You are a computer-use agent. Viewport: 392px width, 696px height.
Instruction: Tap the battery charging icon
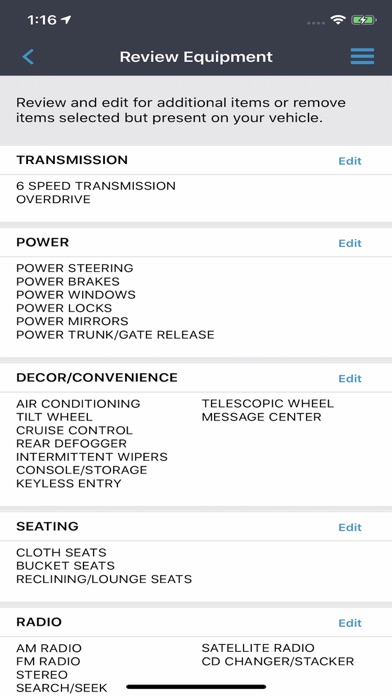364,20
